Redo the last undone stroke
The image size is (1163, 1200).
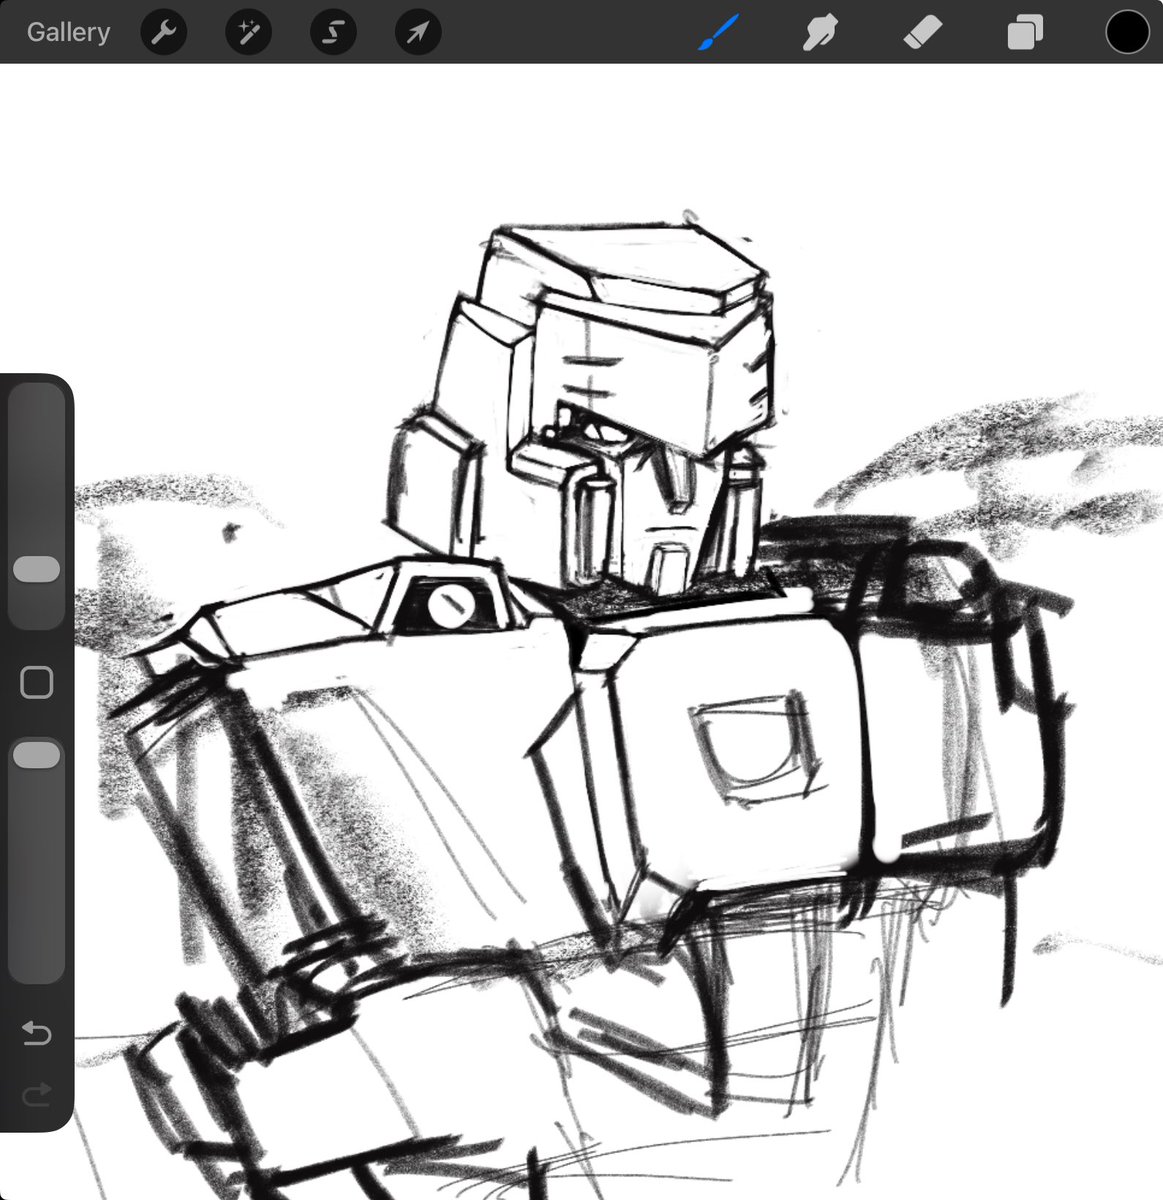(x=37, y=1095)
